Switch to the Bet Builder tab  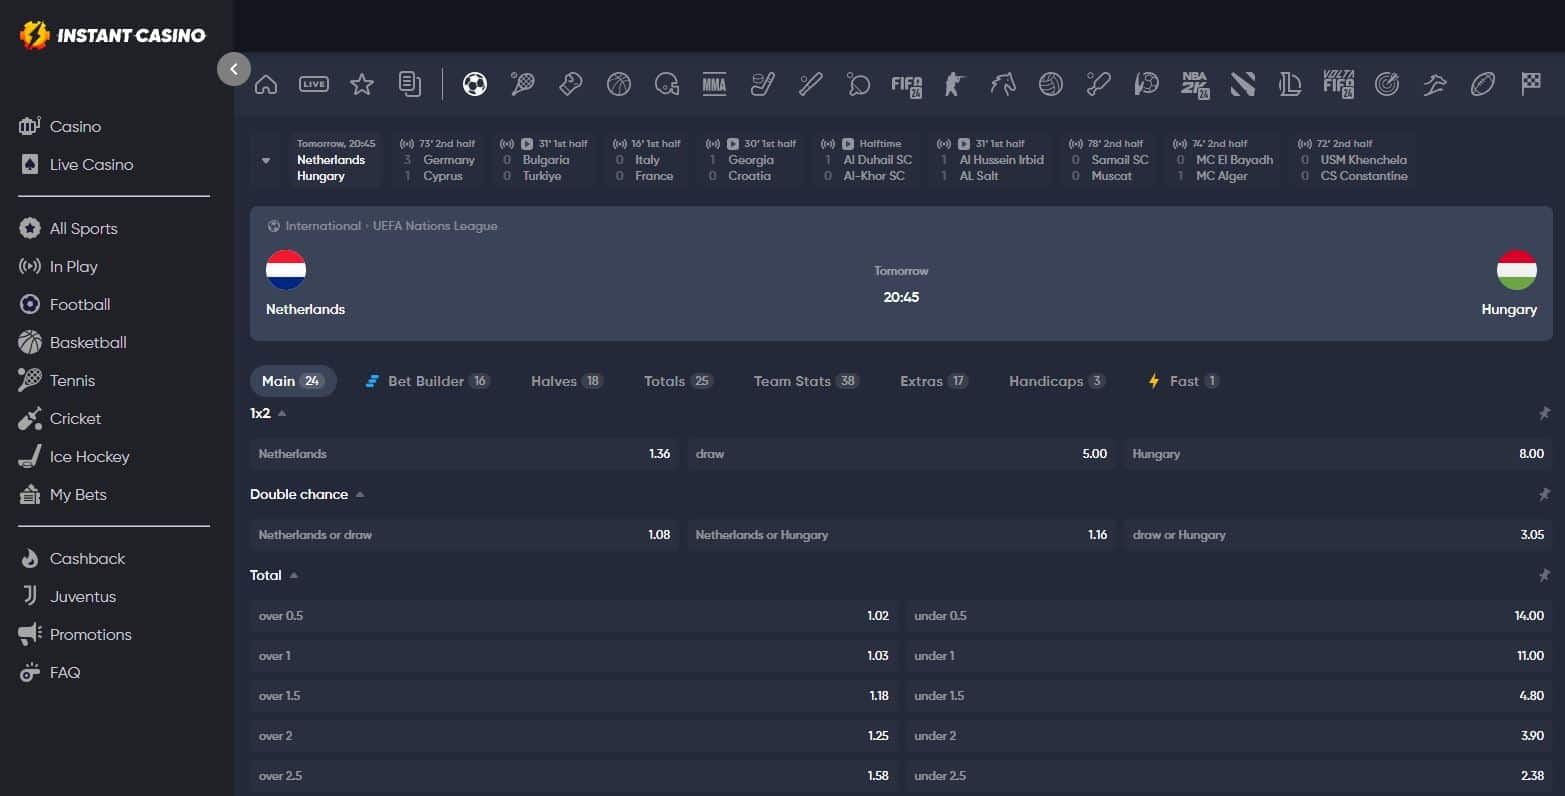tap(427, 381)
